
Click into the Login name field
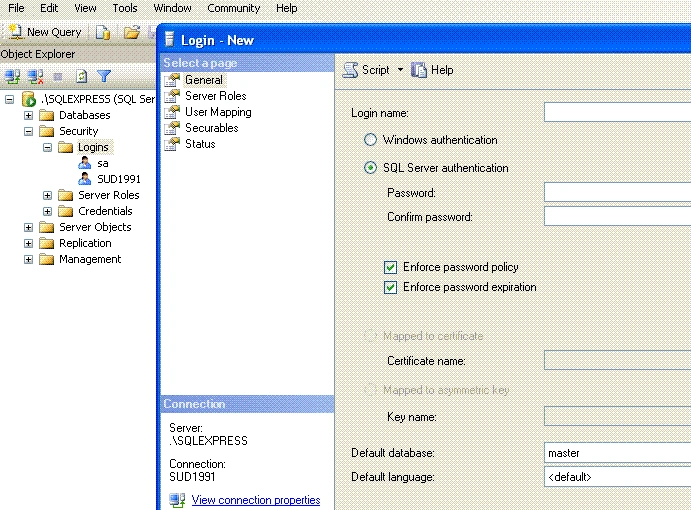pos(617,112)
